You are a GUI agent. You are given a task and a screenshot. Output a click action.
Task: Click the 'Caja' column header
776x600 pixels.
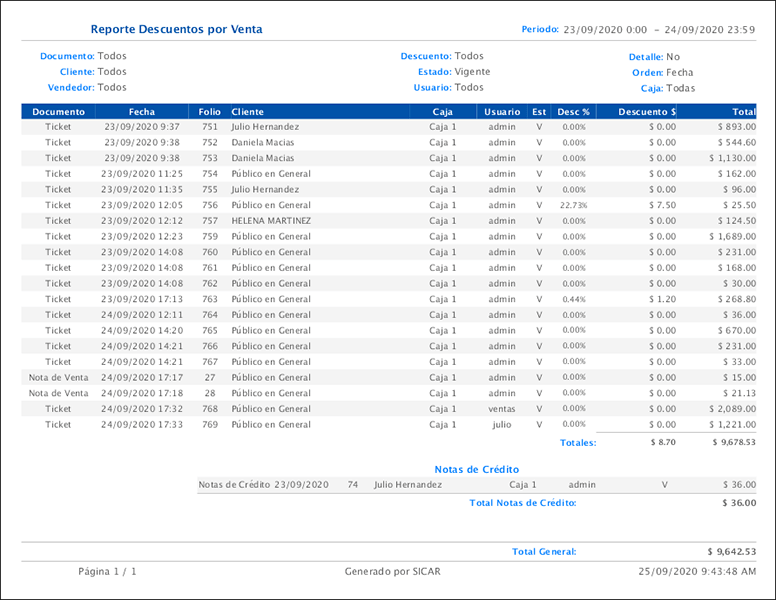(442, 112)
